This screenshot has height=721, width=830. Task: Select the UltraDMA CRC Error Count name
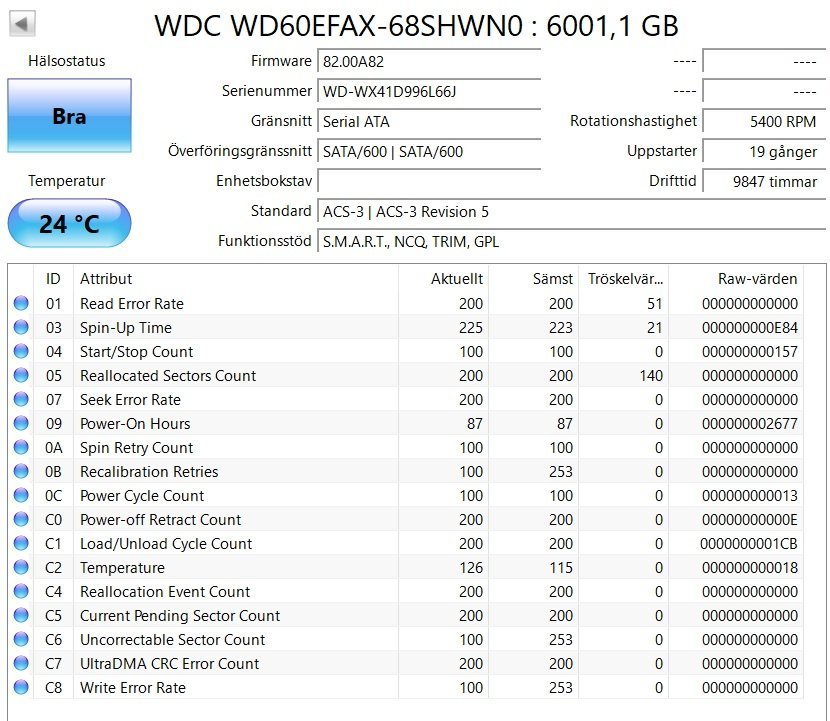pos(169,664)
